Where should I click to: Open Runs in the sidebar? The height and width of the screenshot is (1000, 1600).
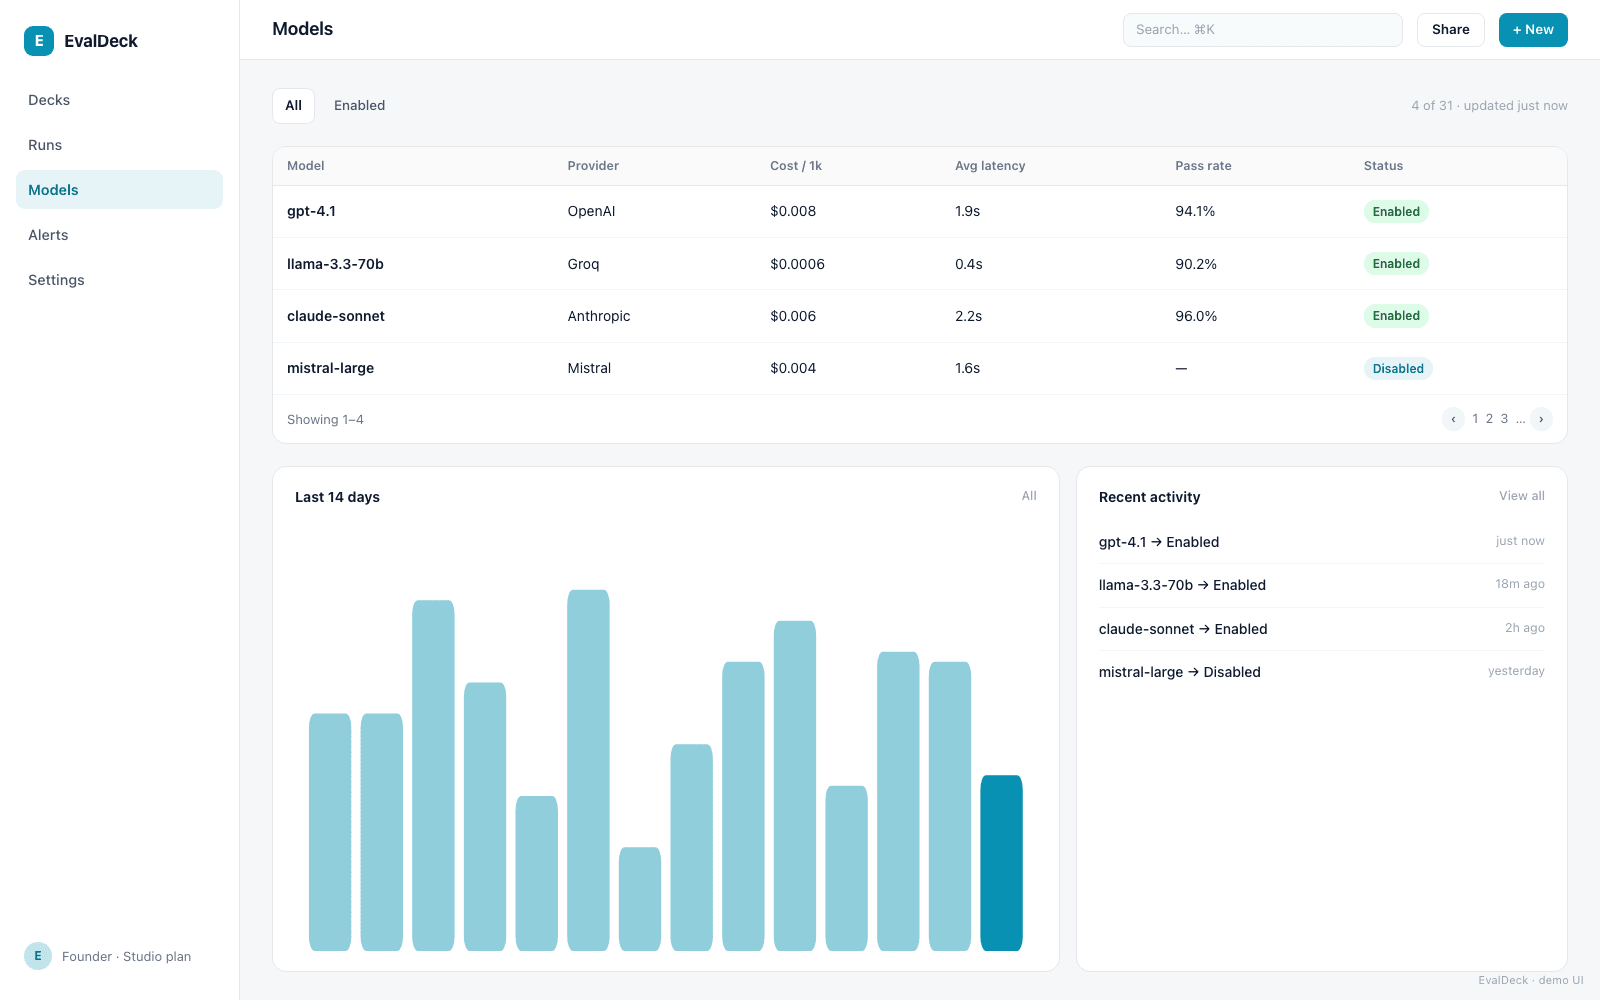(119, 145)
